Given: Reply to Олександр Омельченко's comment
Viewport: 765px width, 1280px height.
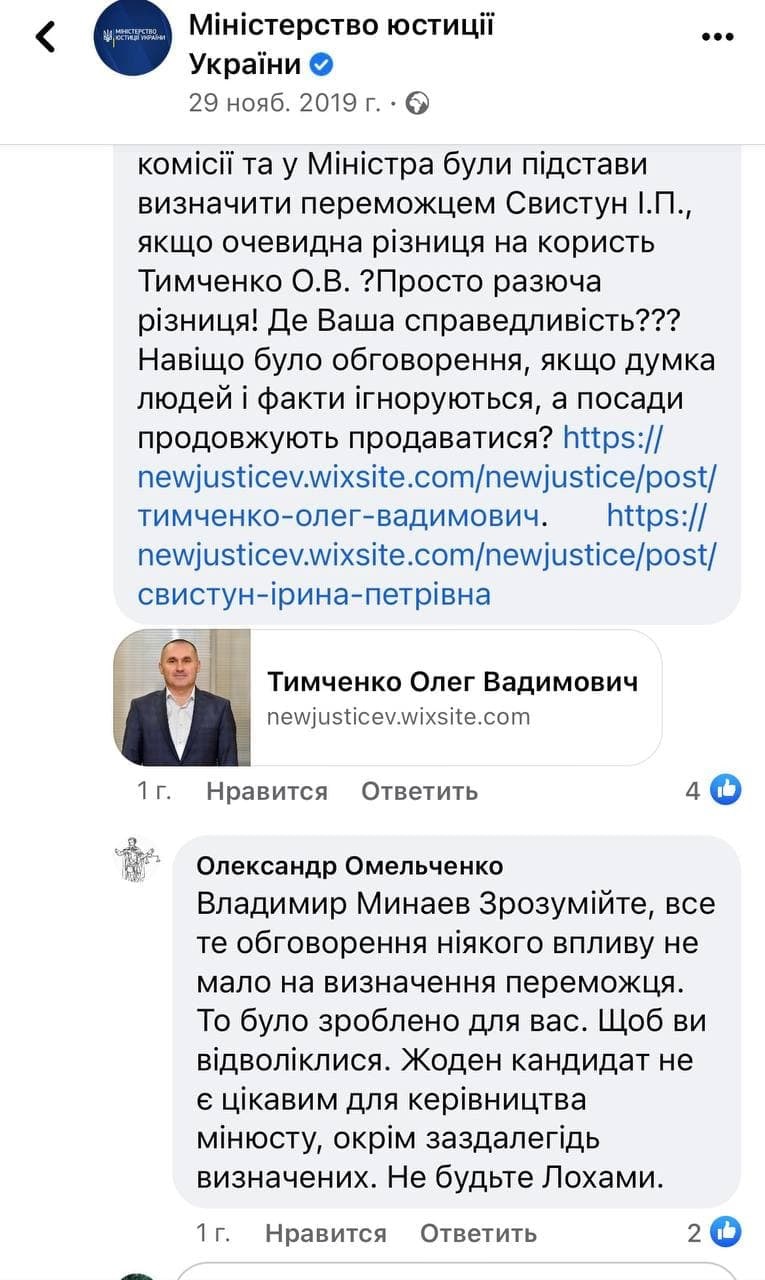Looking at the screenshot, I should tap(478, 1234).
